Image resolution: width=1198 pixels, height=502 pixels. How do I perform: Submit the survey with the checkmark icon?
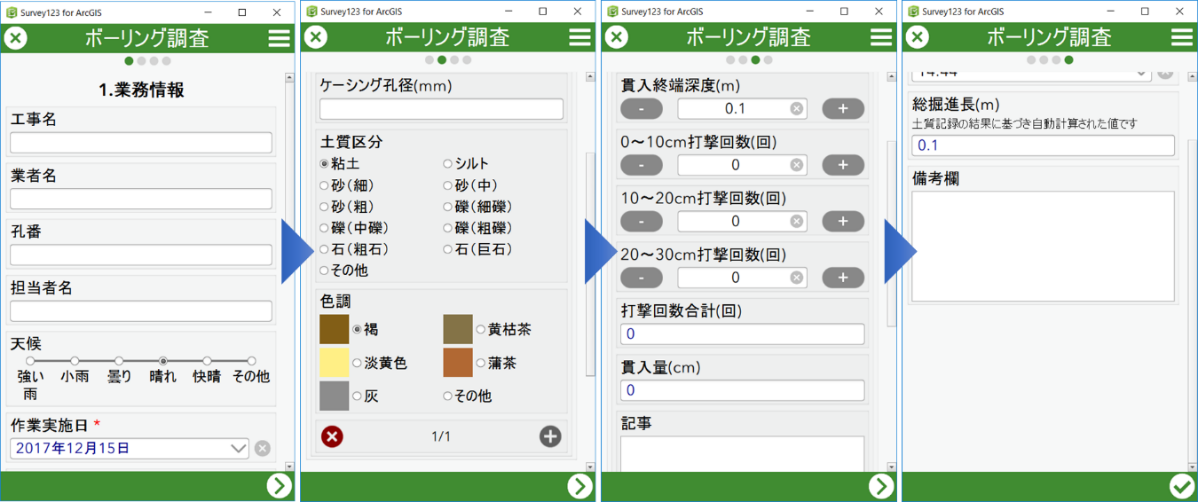pyautogui.click(x=1181, y=486)
